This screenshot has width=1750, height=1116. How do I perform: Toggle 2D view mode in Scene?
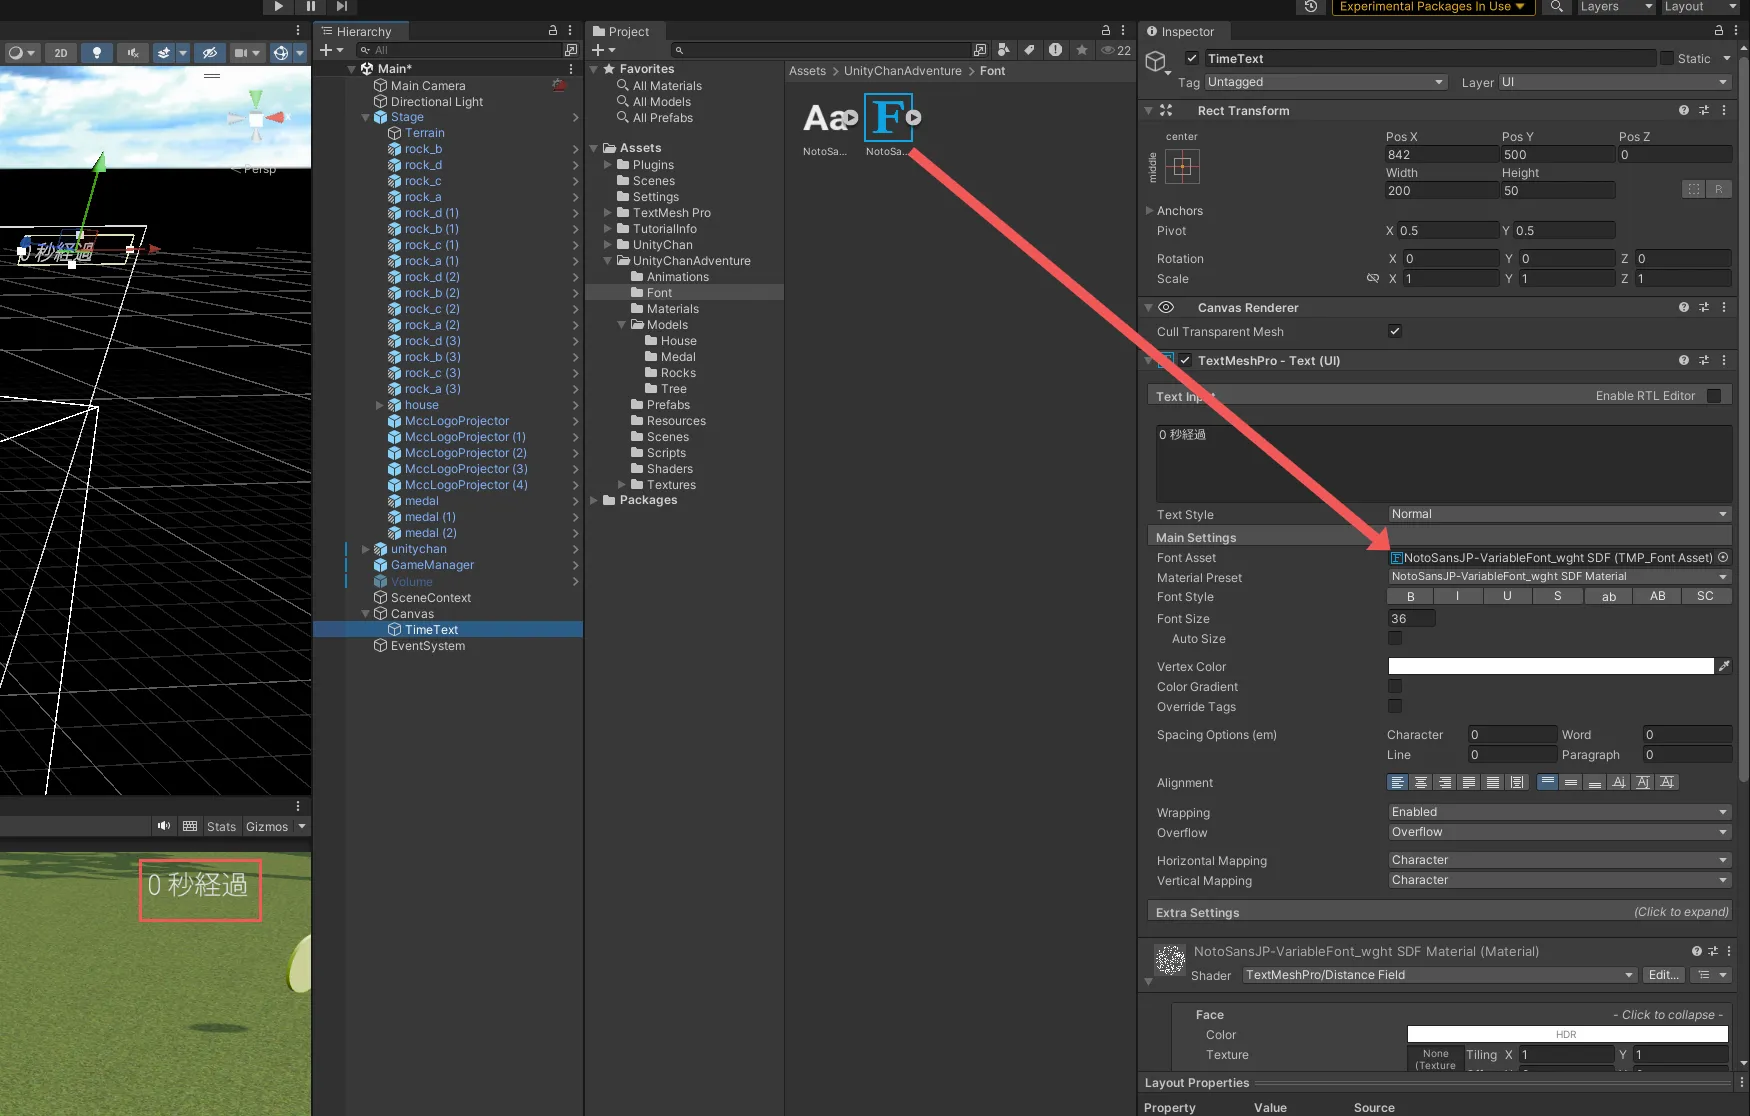[x=61, y=53]
